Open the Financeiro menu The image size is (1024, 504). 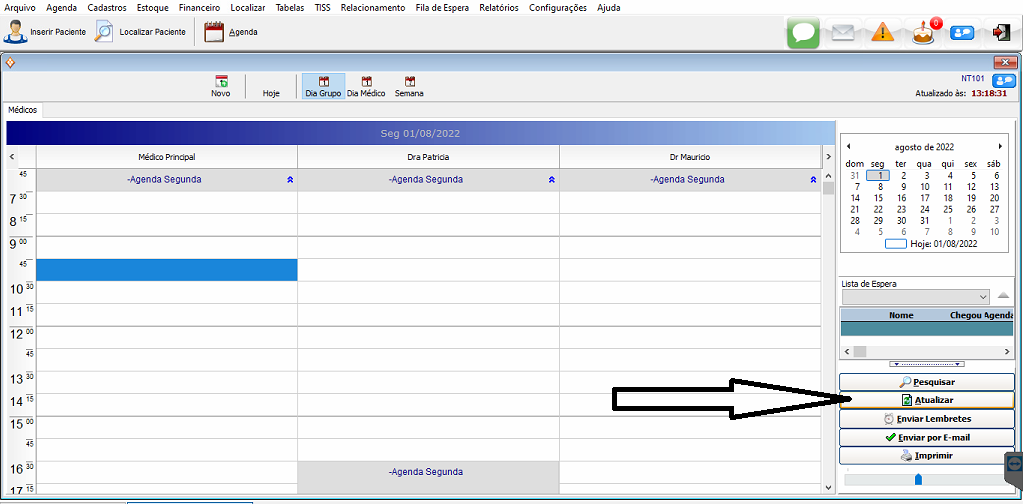199,7
